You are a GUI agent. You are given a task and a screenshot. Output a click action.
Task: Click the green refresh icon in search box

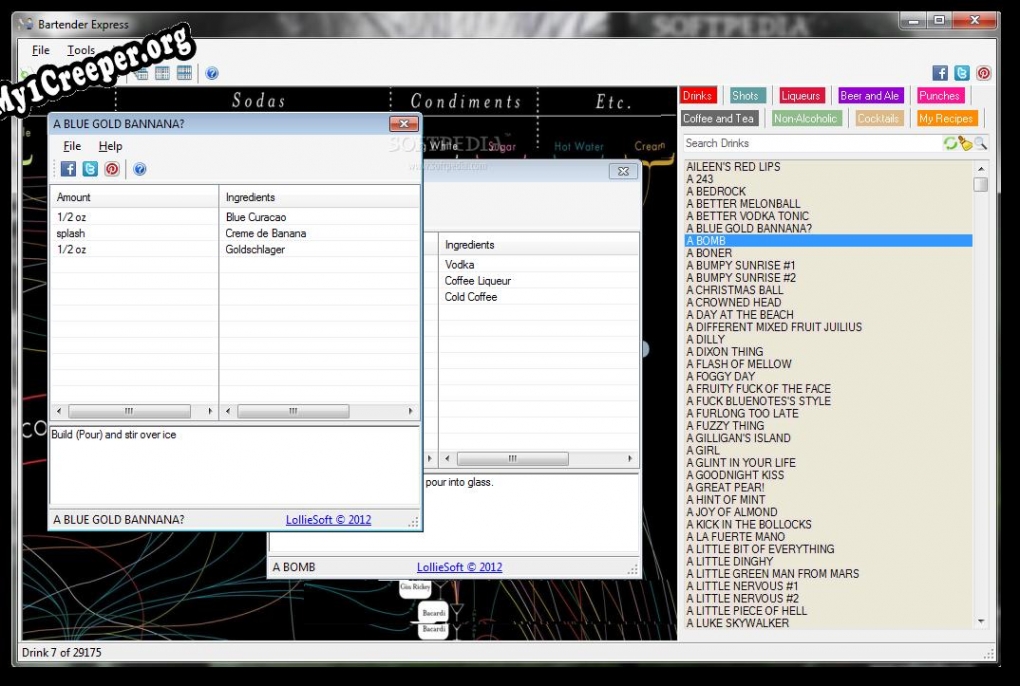(950, 144)
